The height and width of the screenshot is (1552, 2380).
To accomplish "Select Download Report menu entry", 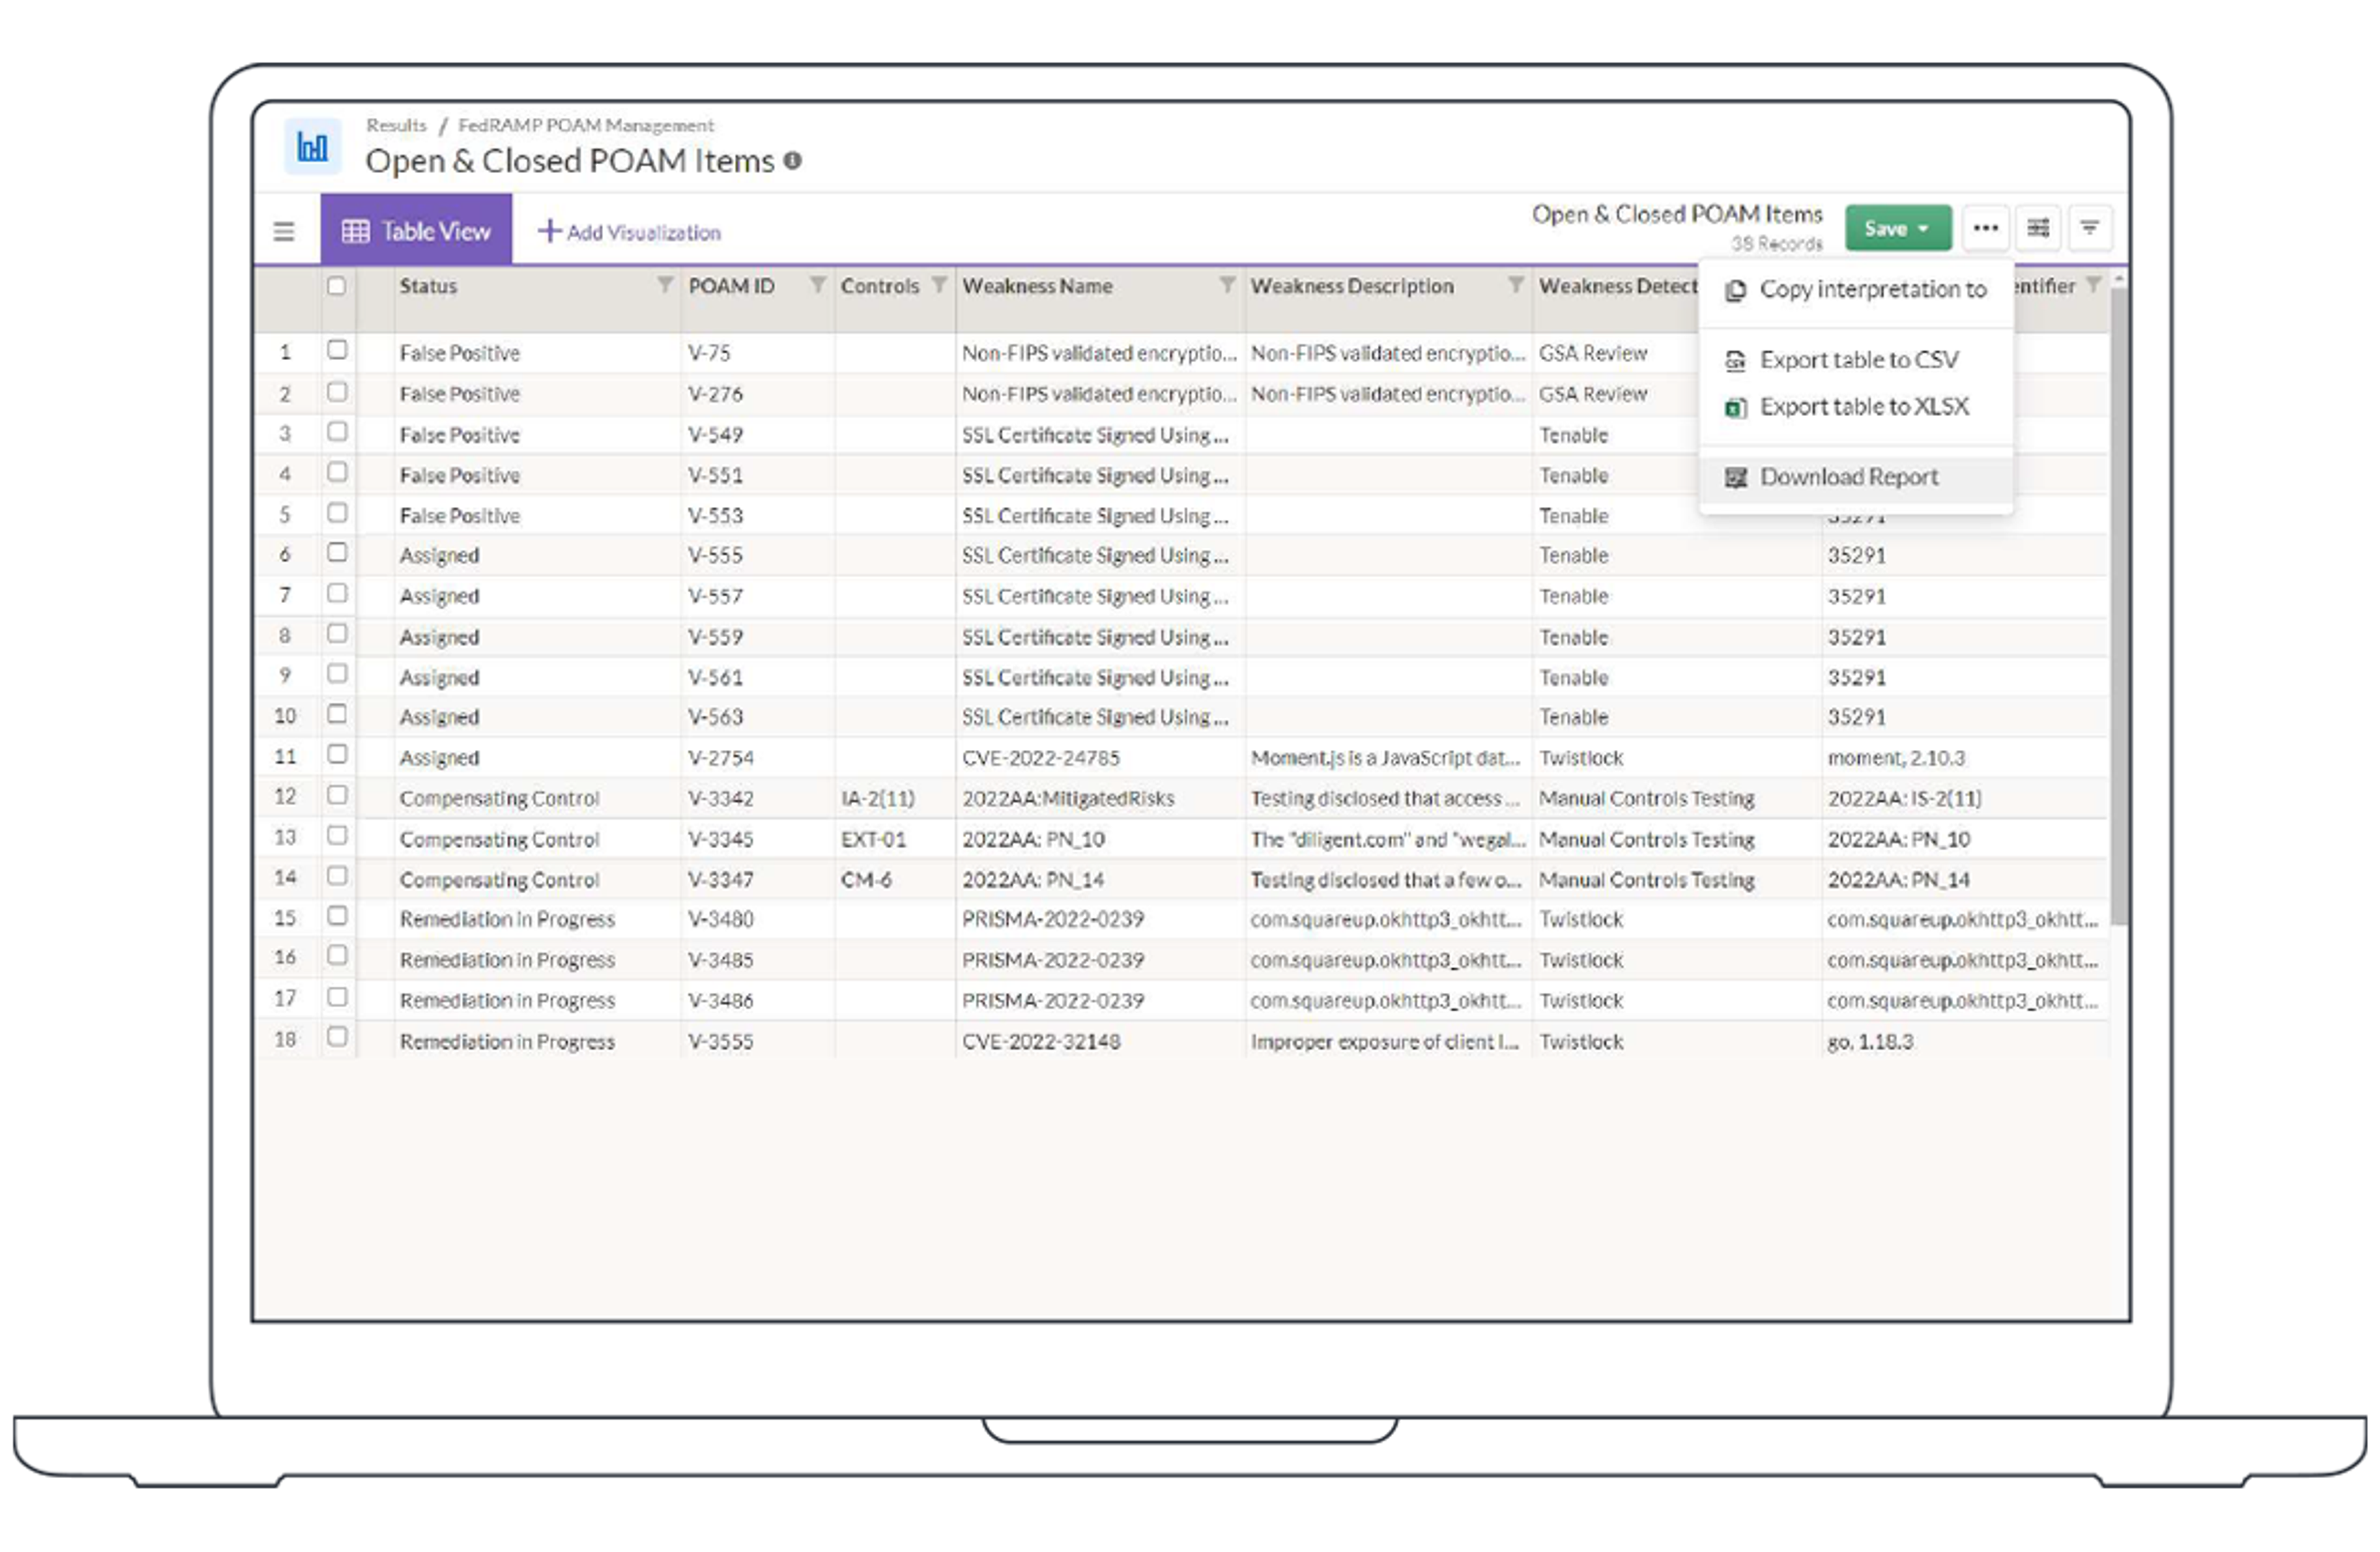I will (x=1856, y=477).
